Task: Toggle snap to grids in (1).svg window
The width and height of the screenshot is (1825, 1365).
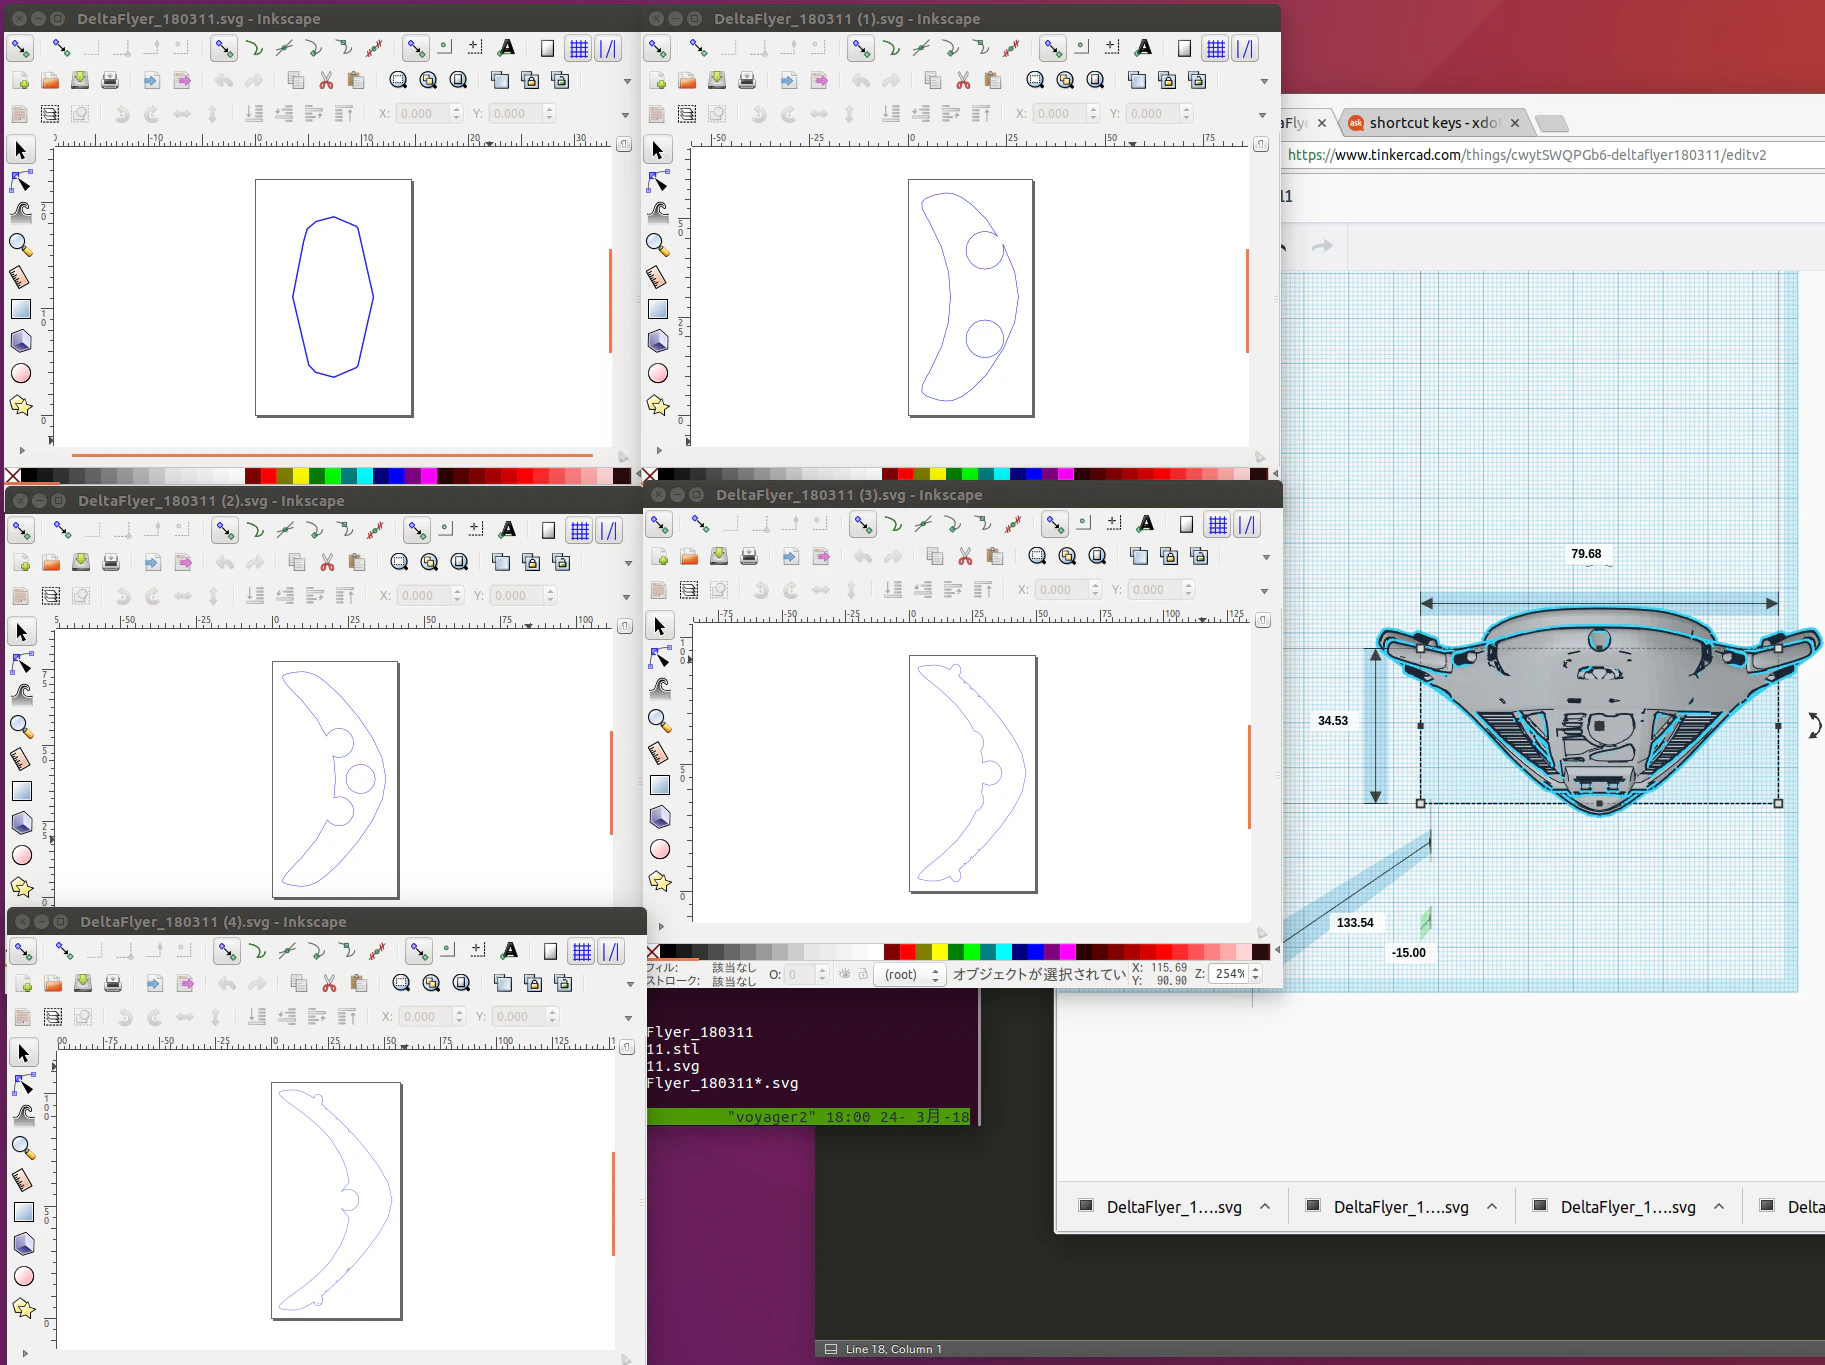Action: [1215, 48]
